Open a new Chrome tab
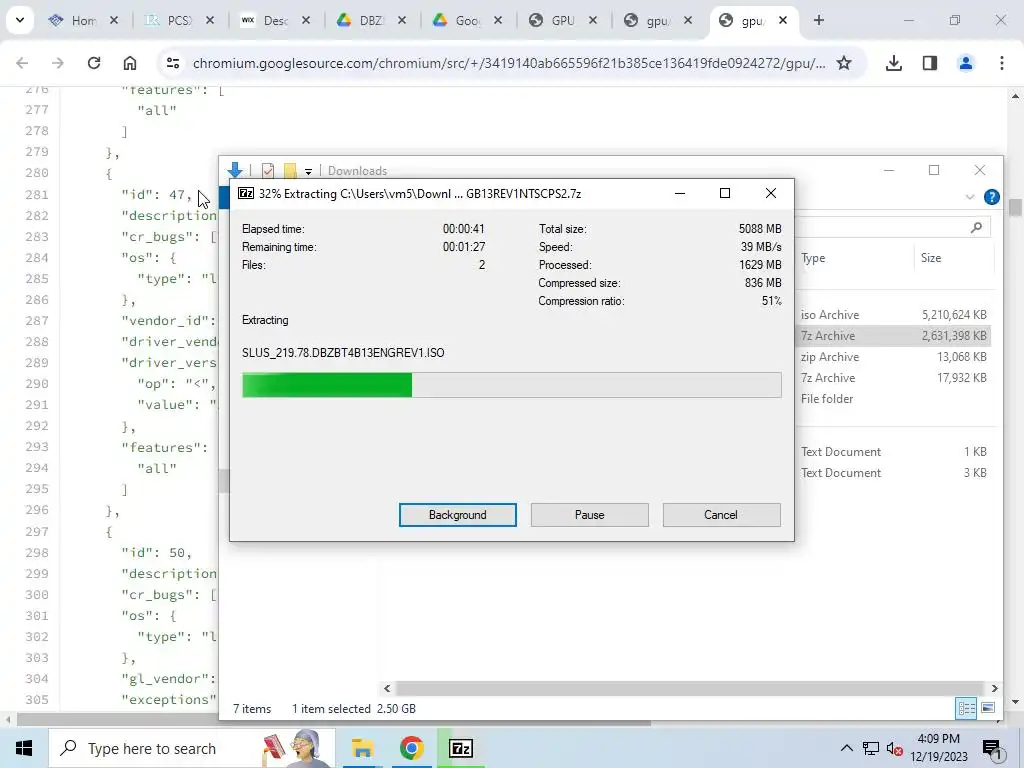 pos(819,21)
